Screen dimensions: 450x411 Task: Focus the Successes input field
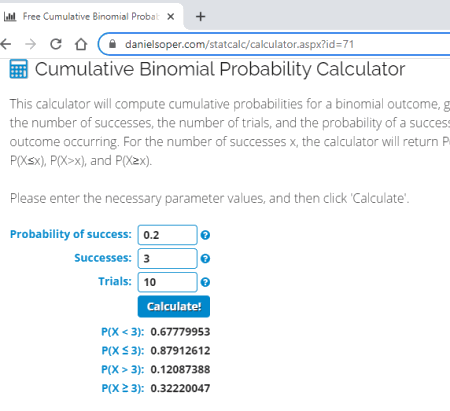167,258
